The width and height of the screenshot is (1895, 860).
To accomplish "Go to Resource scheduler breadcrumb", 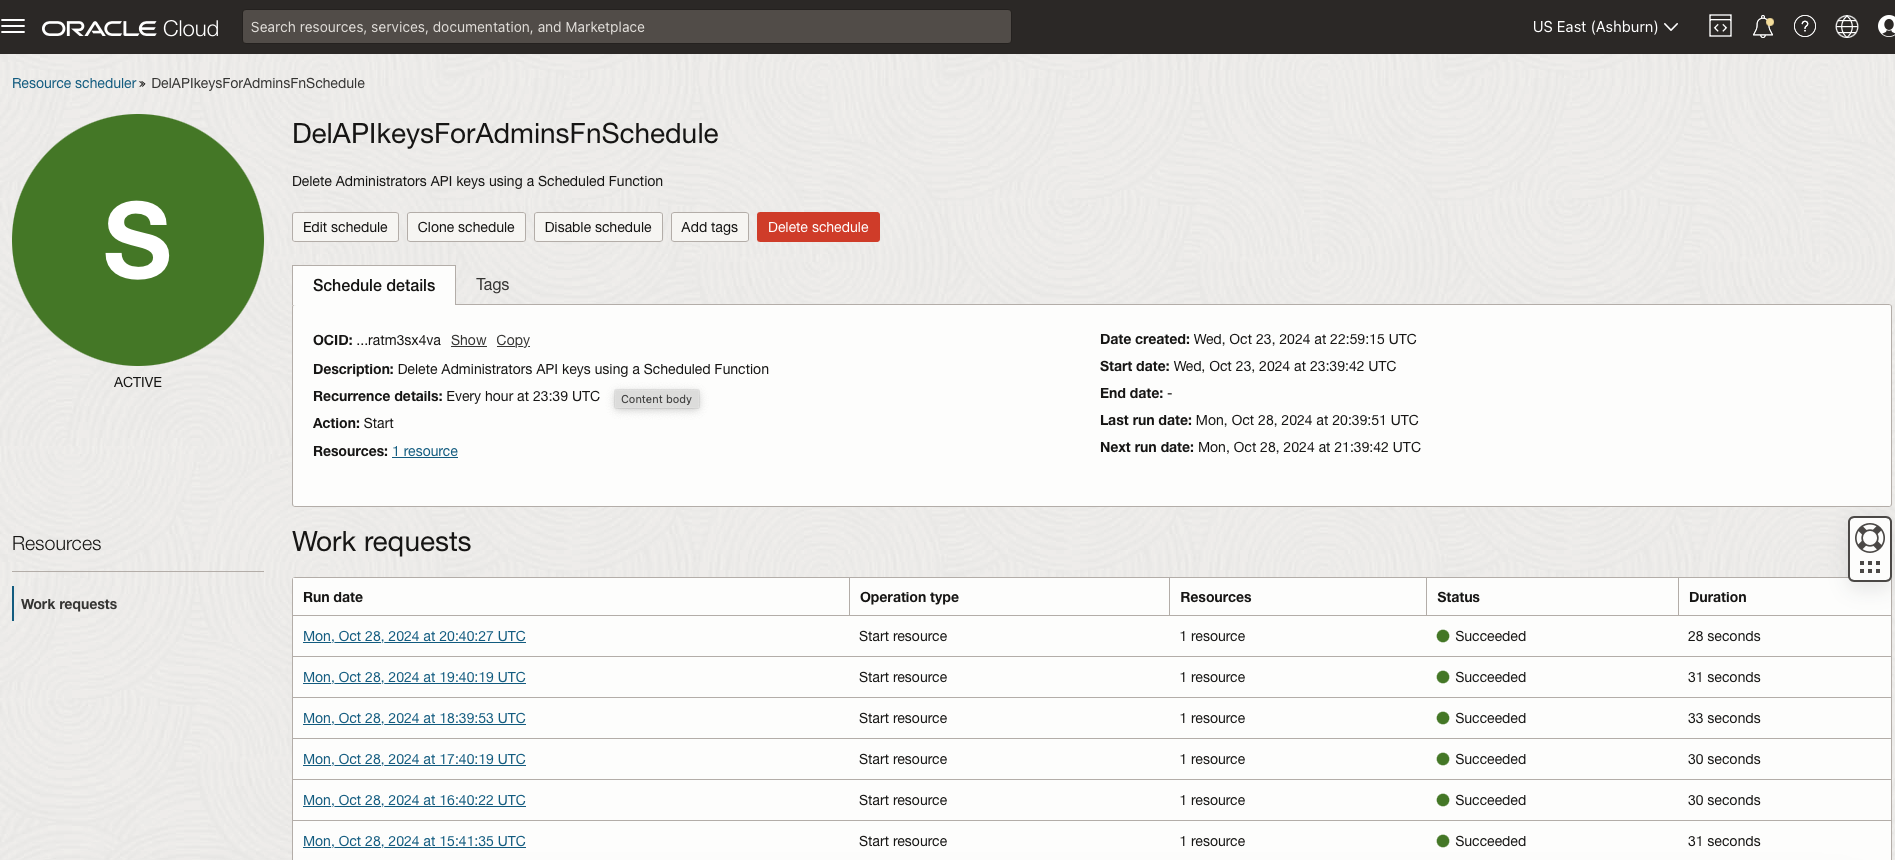I will [74, 83].
